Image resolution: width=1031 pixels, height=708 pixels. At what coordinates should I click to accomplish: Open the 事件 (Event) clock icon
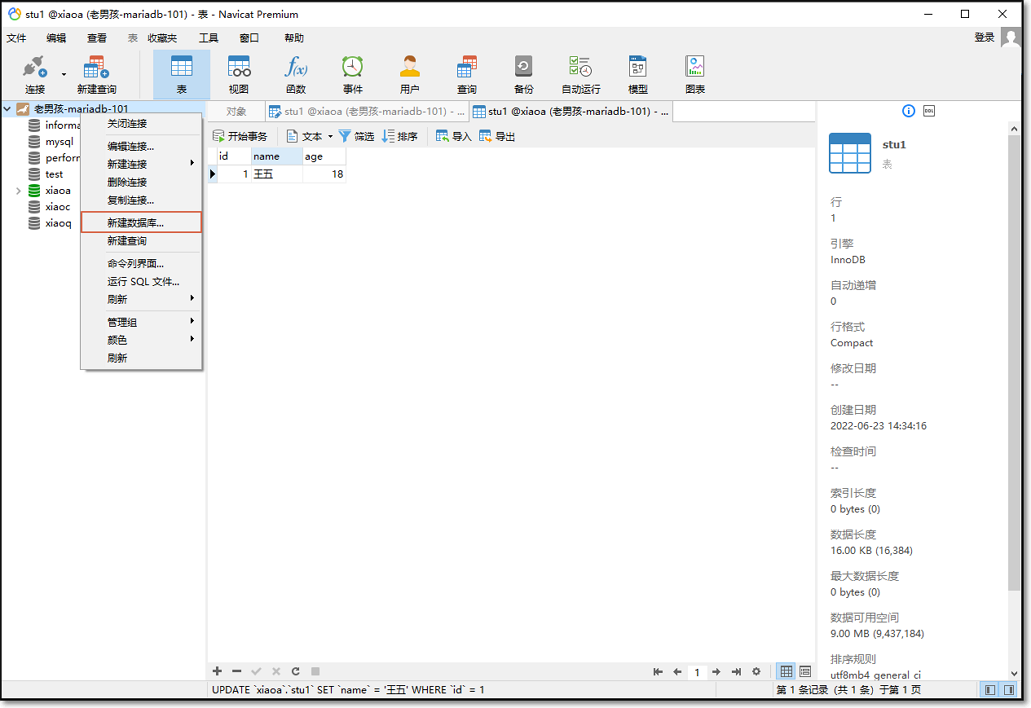coord(353,74)
